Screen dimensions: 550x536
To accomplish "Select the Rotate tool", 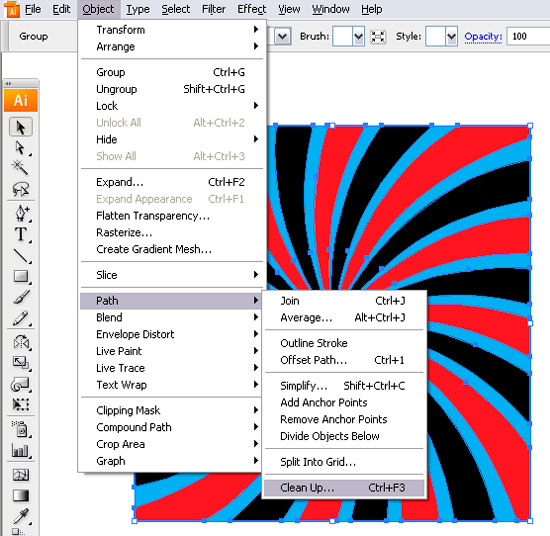I will pos(21,342).
